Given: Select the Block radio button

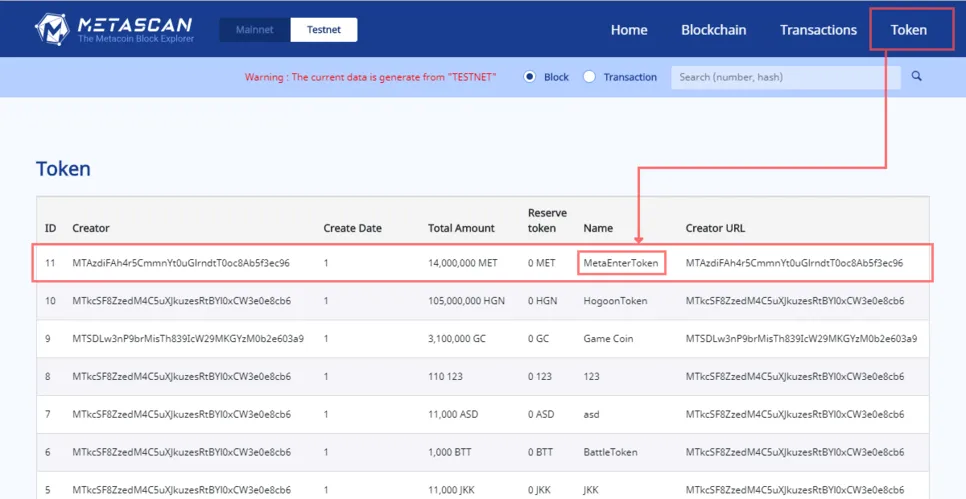Looking at the screenshot, I should point(529,77).
